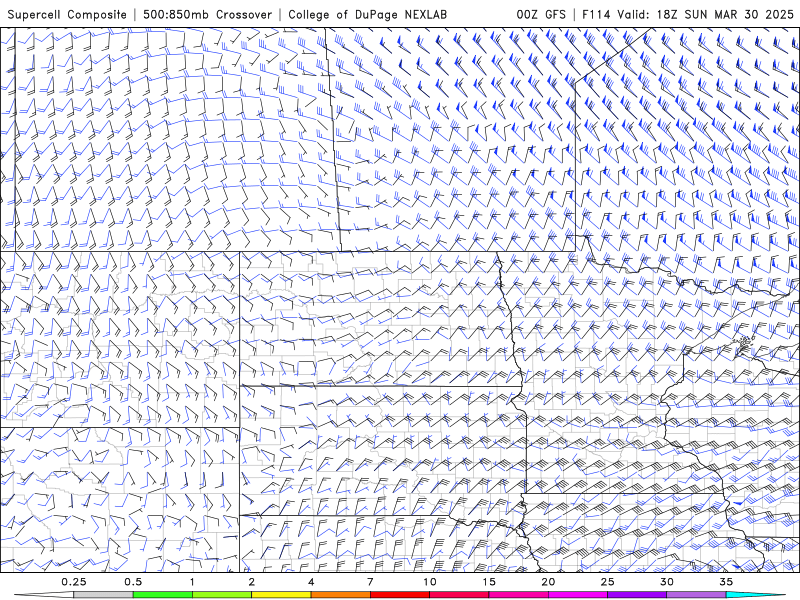The width and height of the screenshot is (800, 600).
Task: Click the red colorbar segment between 7 and 10
Action: (x=400, y=595)
